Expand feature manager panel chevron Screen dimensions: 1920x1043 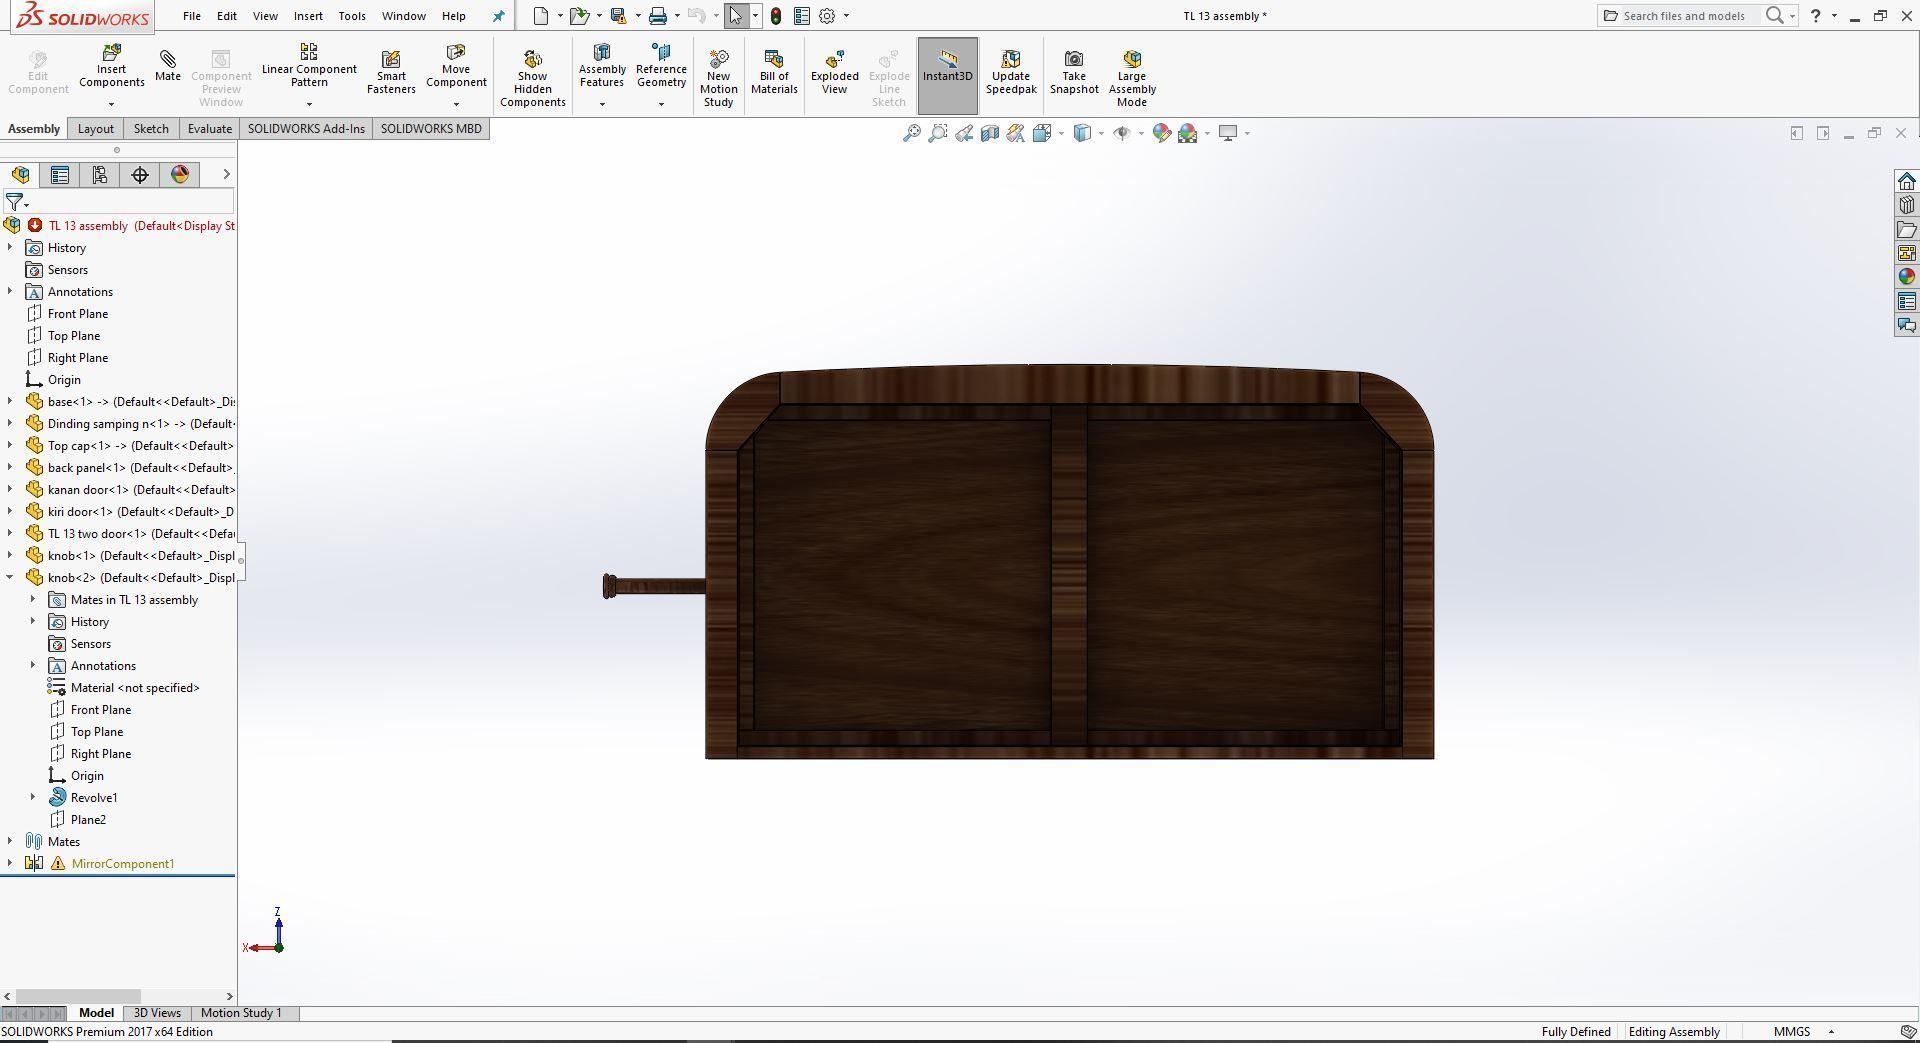coord(226,175)
